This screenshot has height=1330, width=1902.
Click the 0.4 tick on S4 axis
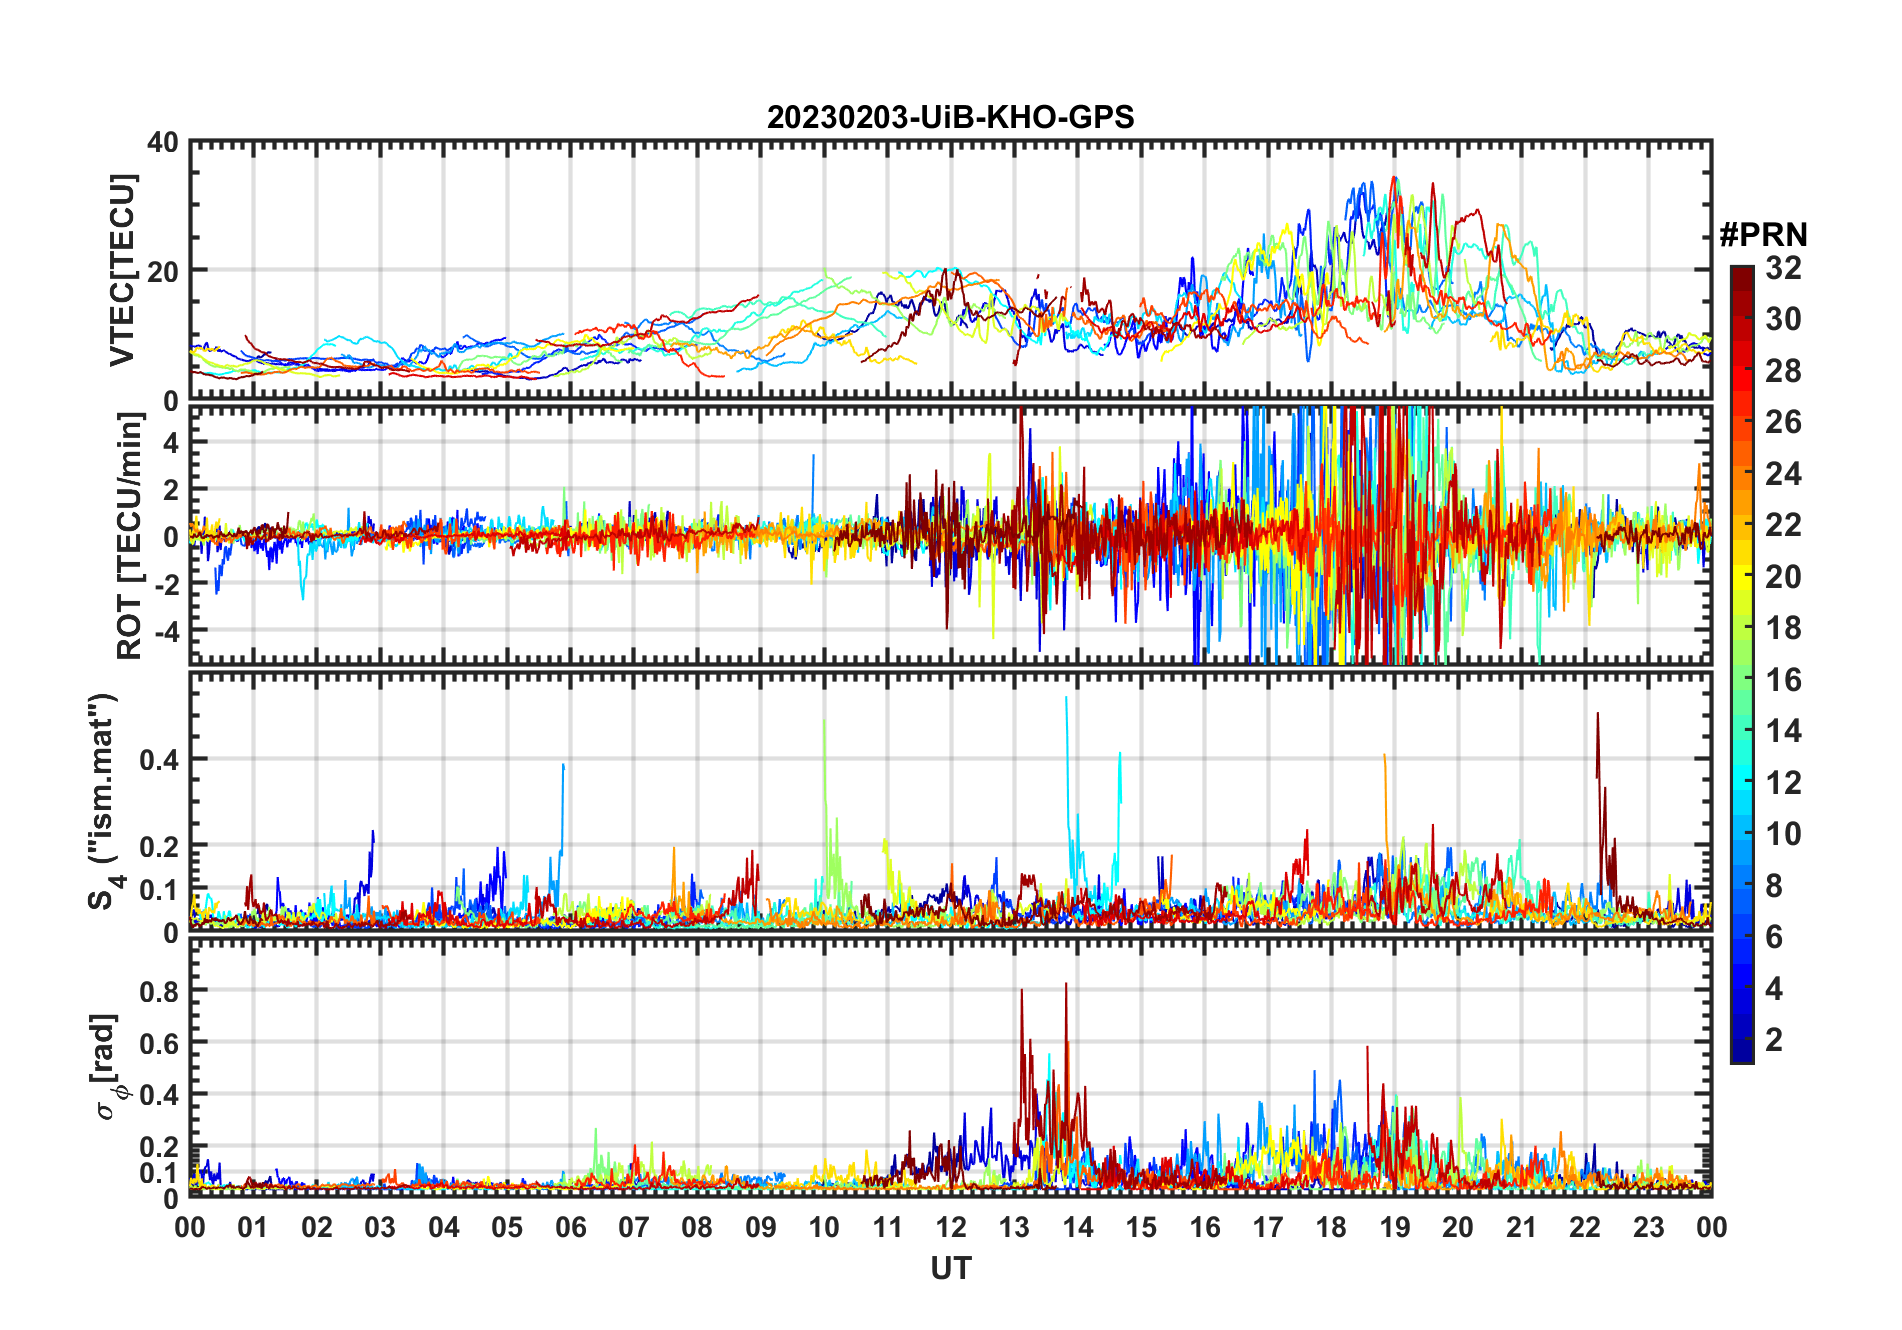click(157, 759)
